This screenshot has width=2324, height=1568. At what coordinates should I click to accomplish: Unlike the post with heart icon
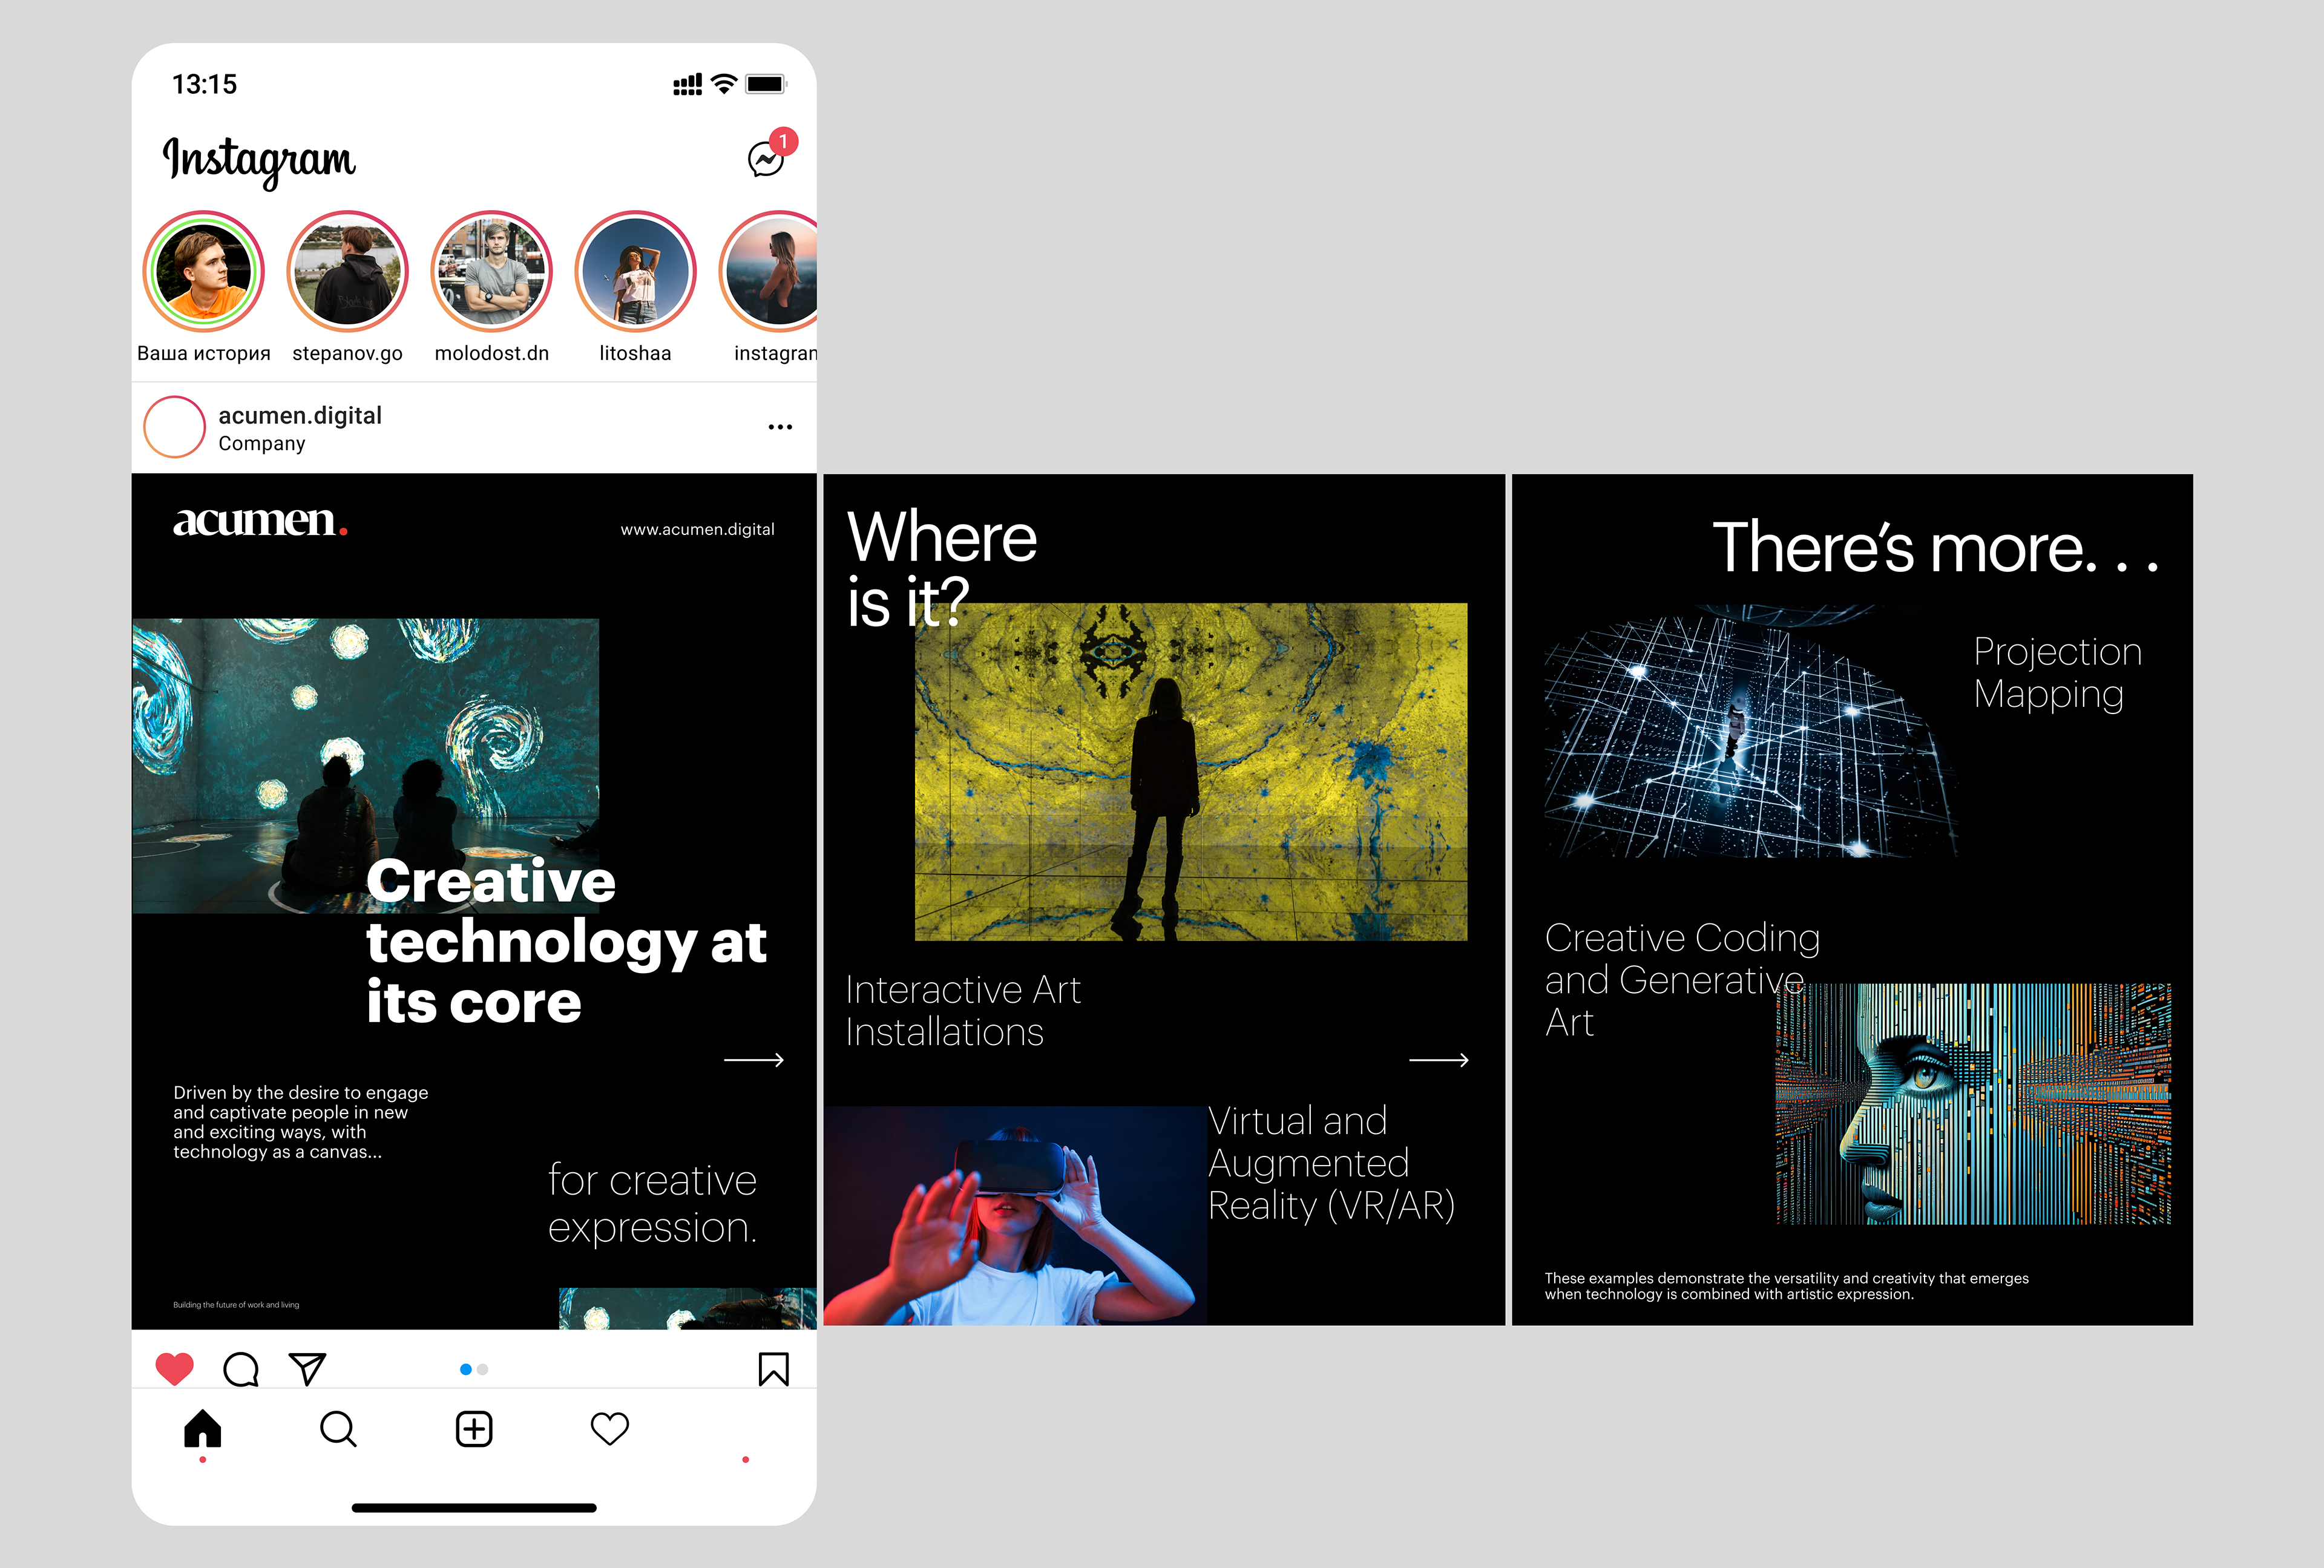(x=174, y=1369)
